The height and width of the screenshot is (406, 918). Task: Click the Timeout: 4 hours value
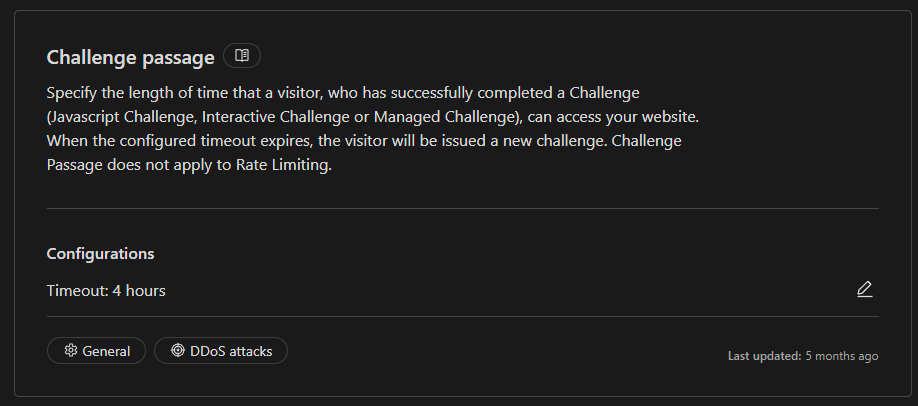point(106,291)
